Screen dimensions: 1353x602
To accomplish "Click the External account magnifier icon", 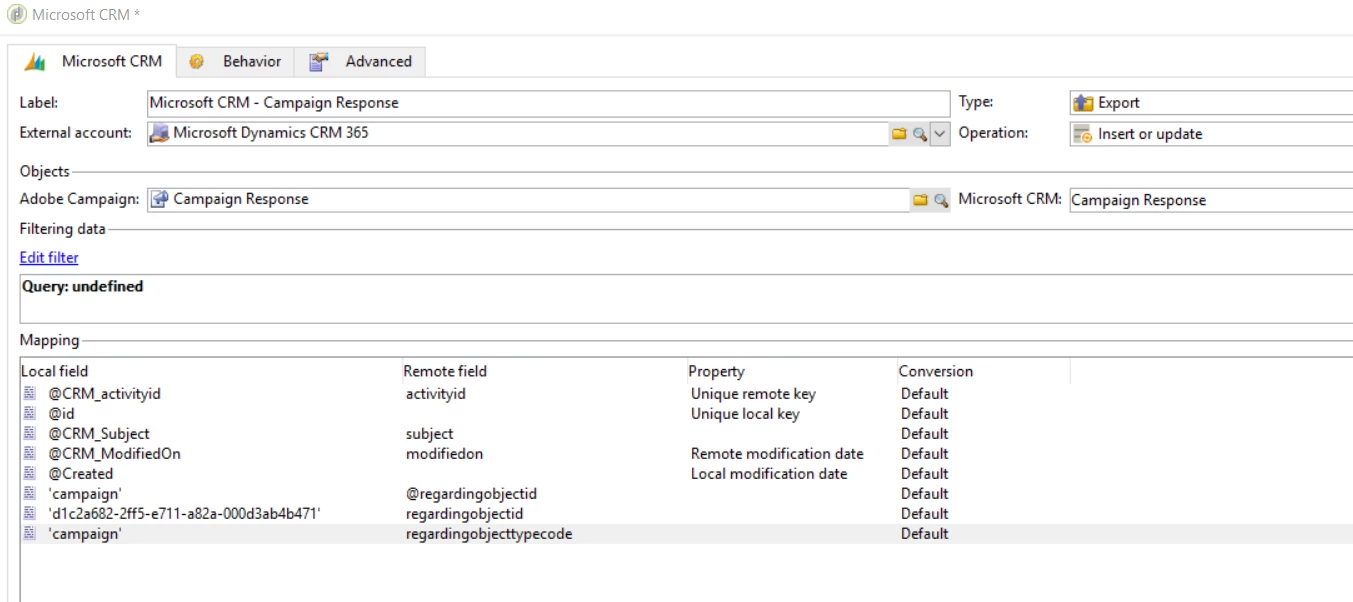I will click(x=919, y=134).
